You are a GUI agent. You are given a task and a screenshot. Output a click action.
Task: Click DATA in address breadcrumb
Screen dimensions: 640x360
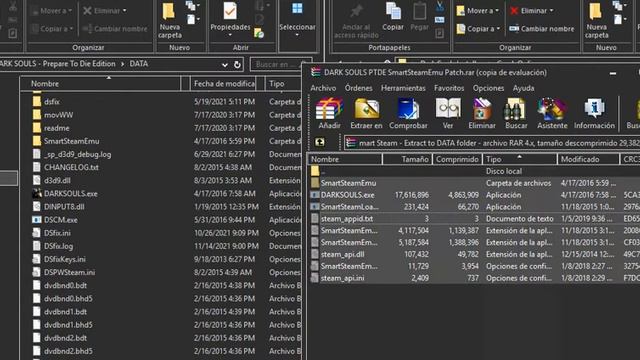coord(139,64)
